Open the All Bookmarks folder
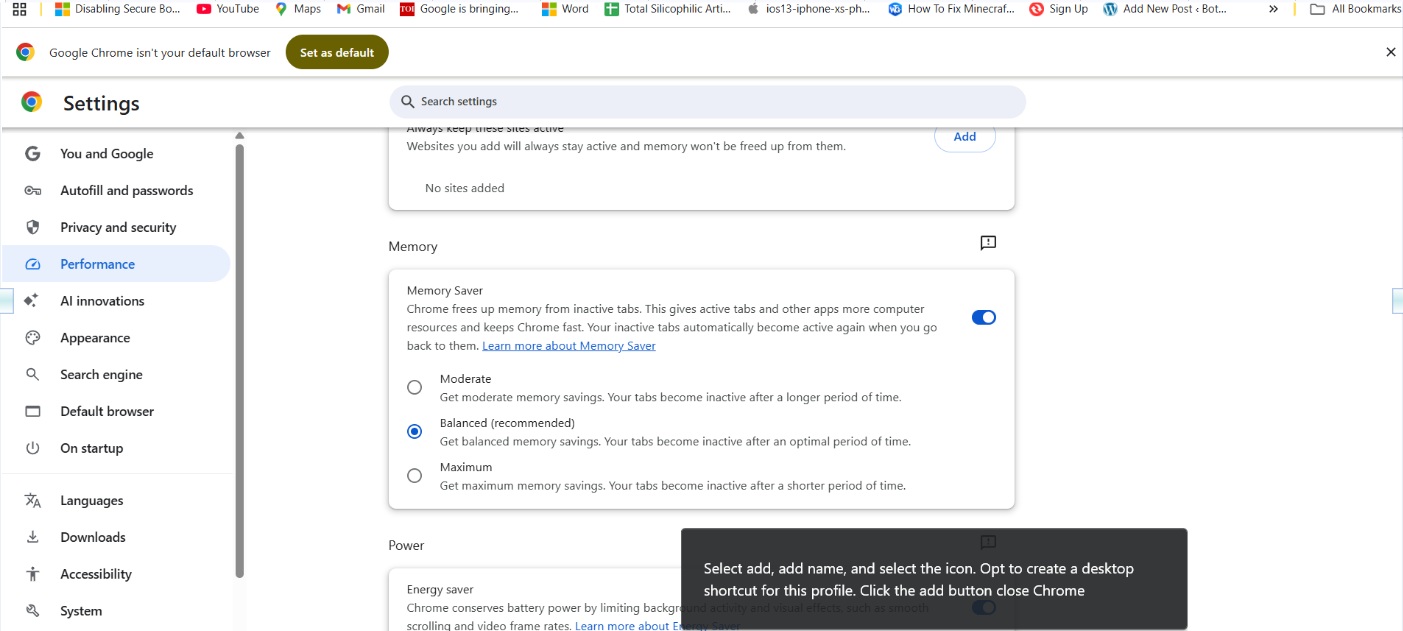 1355,9
